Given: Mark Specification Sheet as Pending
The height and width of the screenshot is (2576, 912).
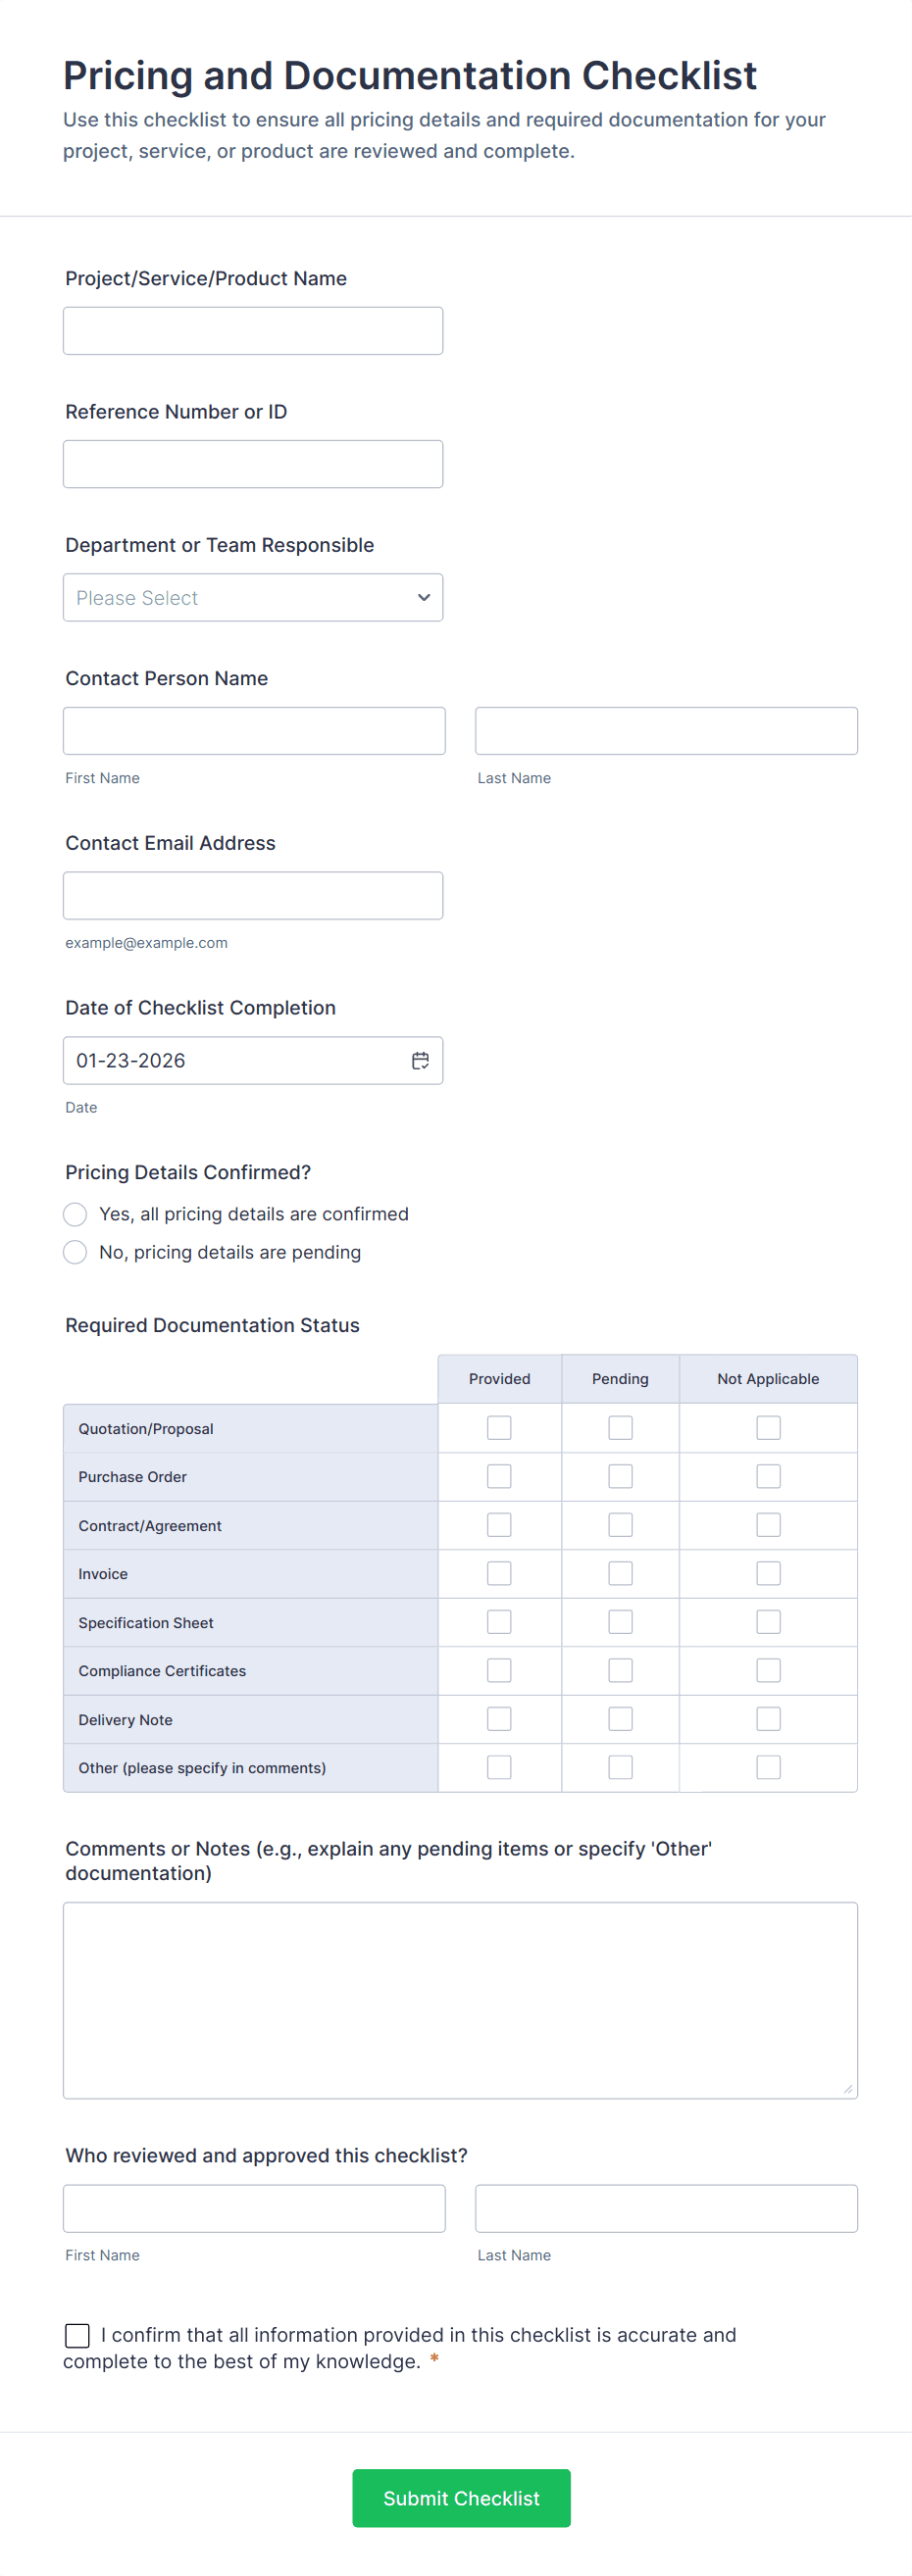Looking at the screenshot, I should (x=620, y=1621).
